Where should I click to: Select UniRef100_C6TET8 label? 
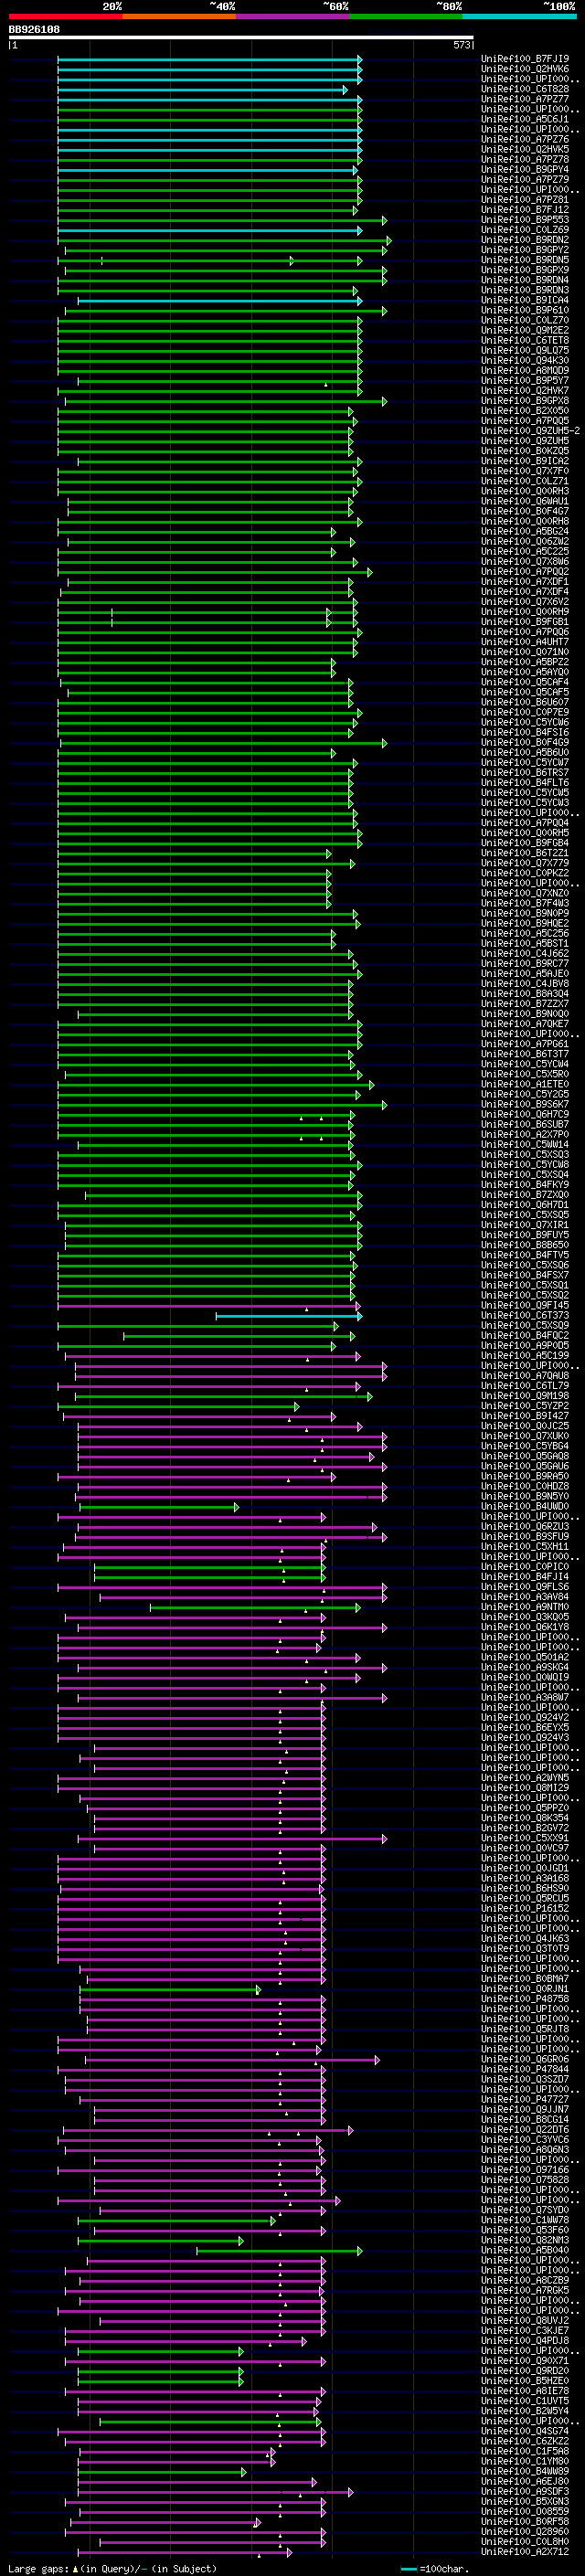point(525,340)
